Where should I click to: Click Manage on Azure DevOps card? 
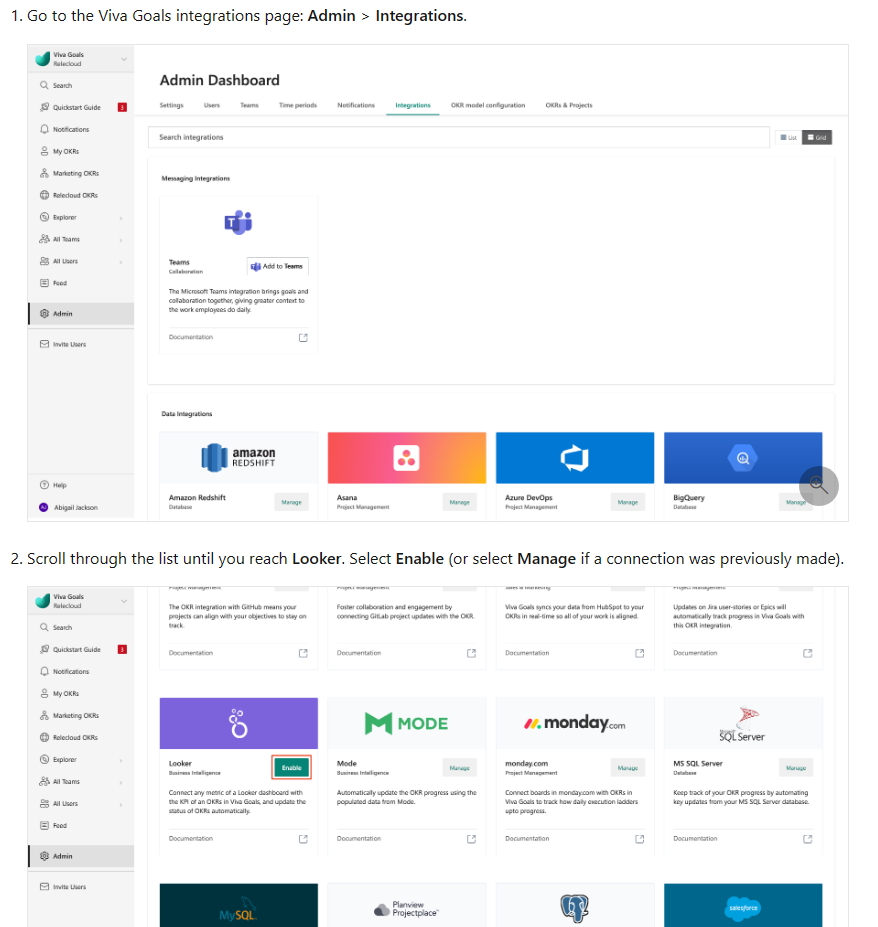pos(628,502)
